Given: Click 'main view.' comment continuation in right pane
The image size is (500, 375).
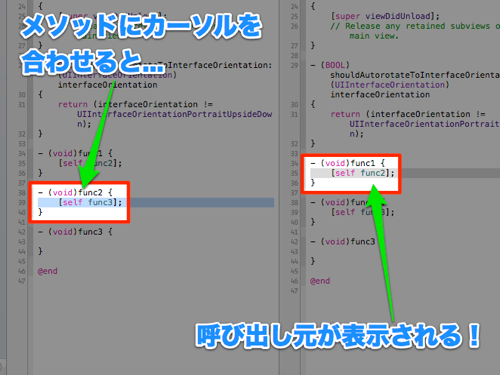Looking at the screenshot, I should 374,36.
